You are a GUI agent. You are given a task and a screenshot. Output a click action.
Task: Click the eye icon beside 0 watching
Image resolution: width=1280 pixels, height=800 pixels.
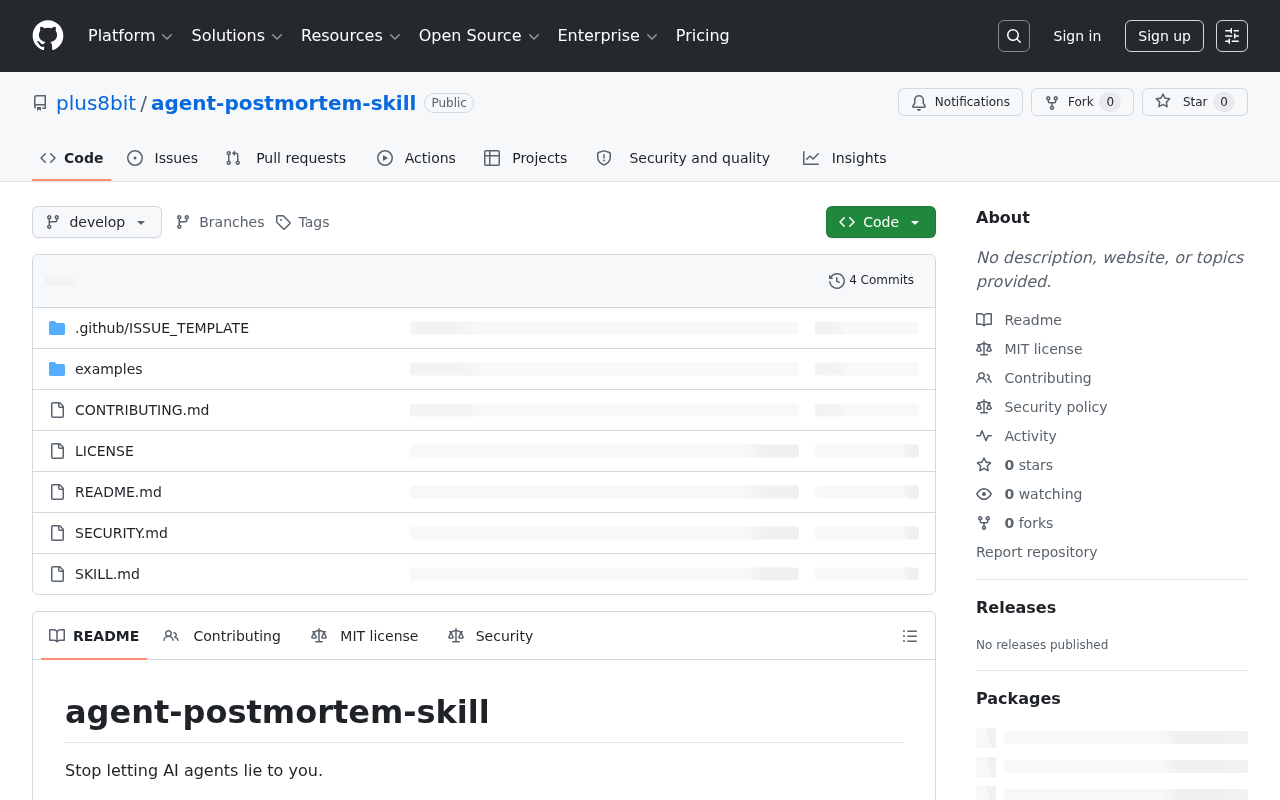[984, 494]
